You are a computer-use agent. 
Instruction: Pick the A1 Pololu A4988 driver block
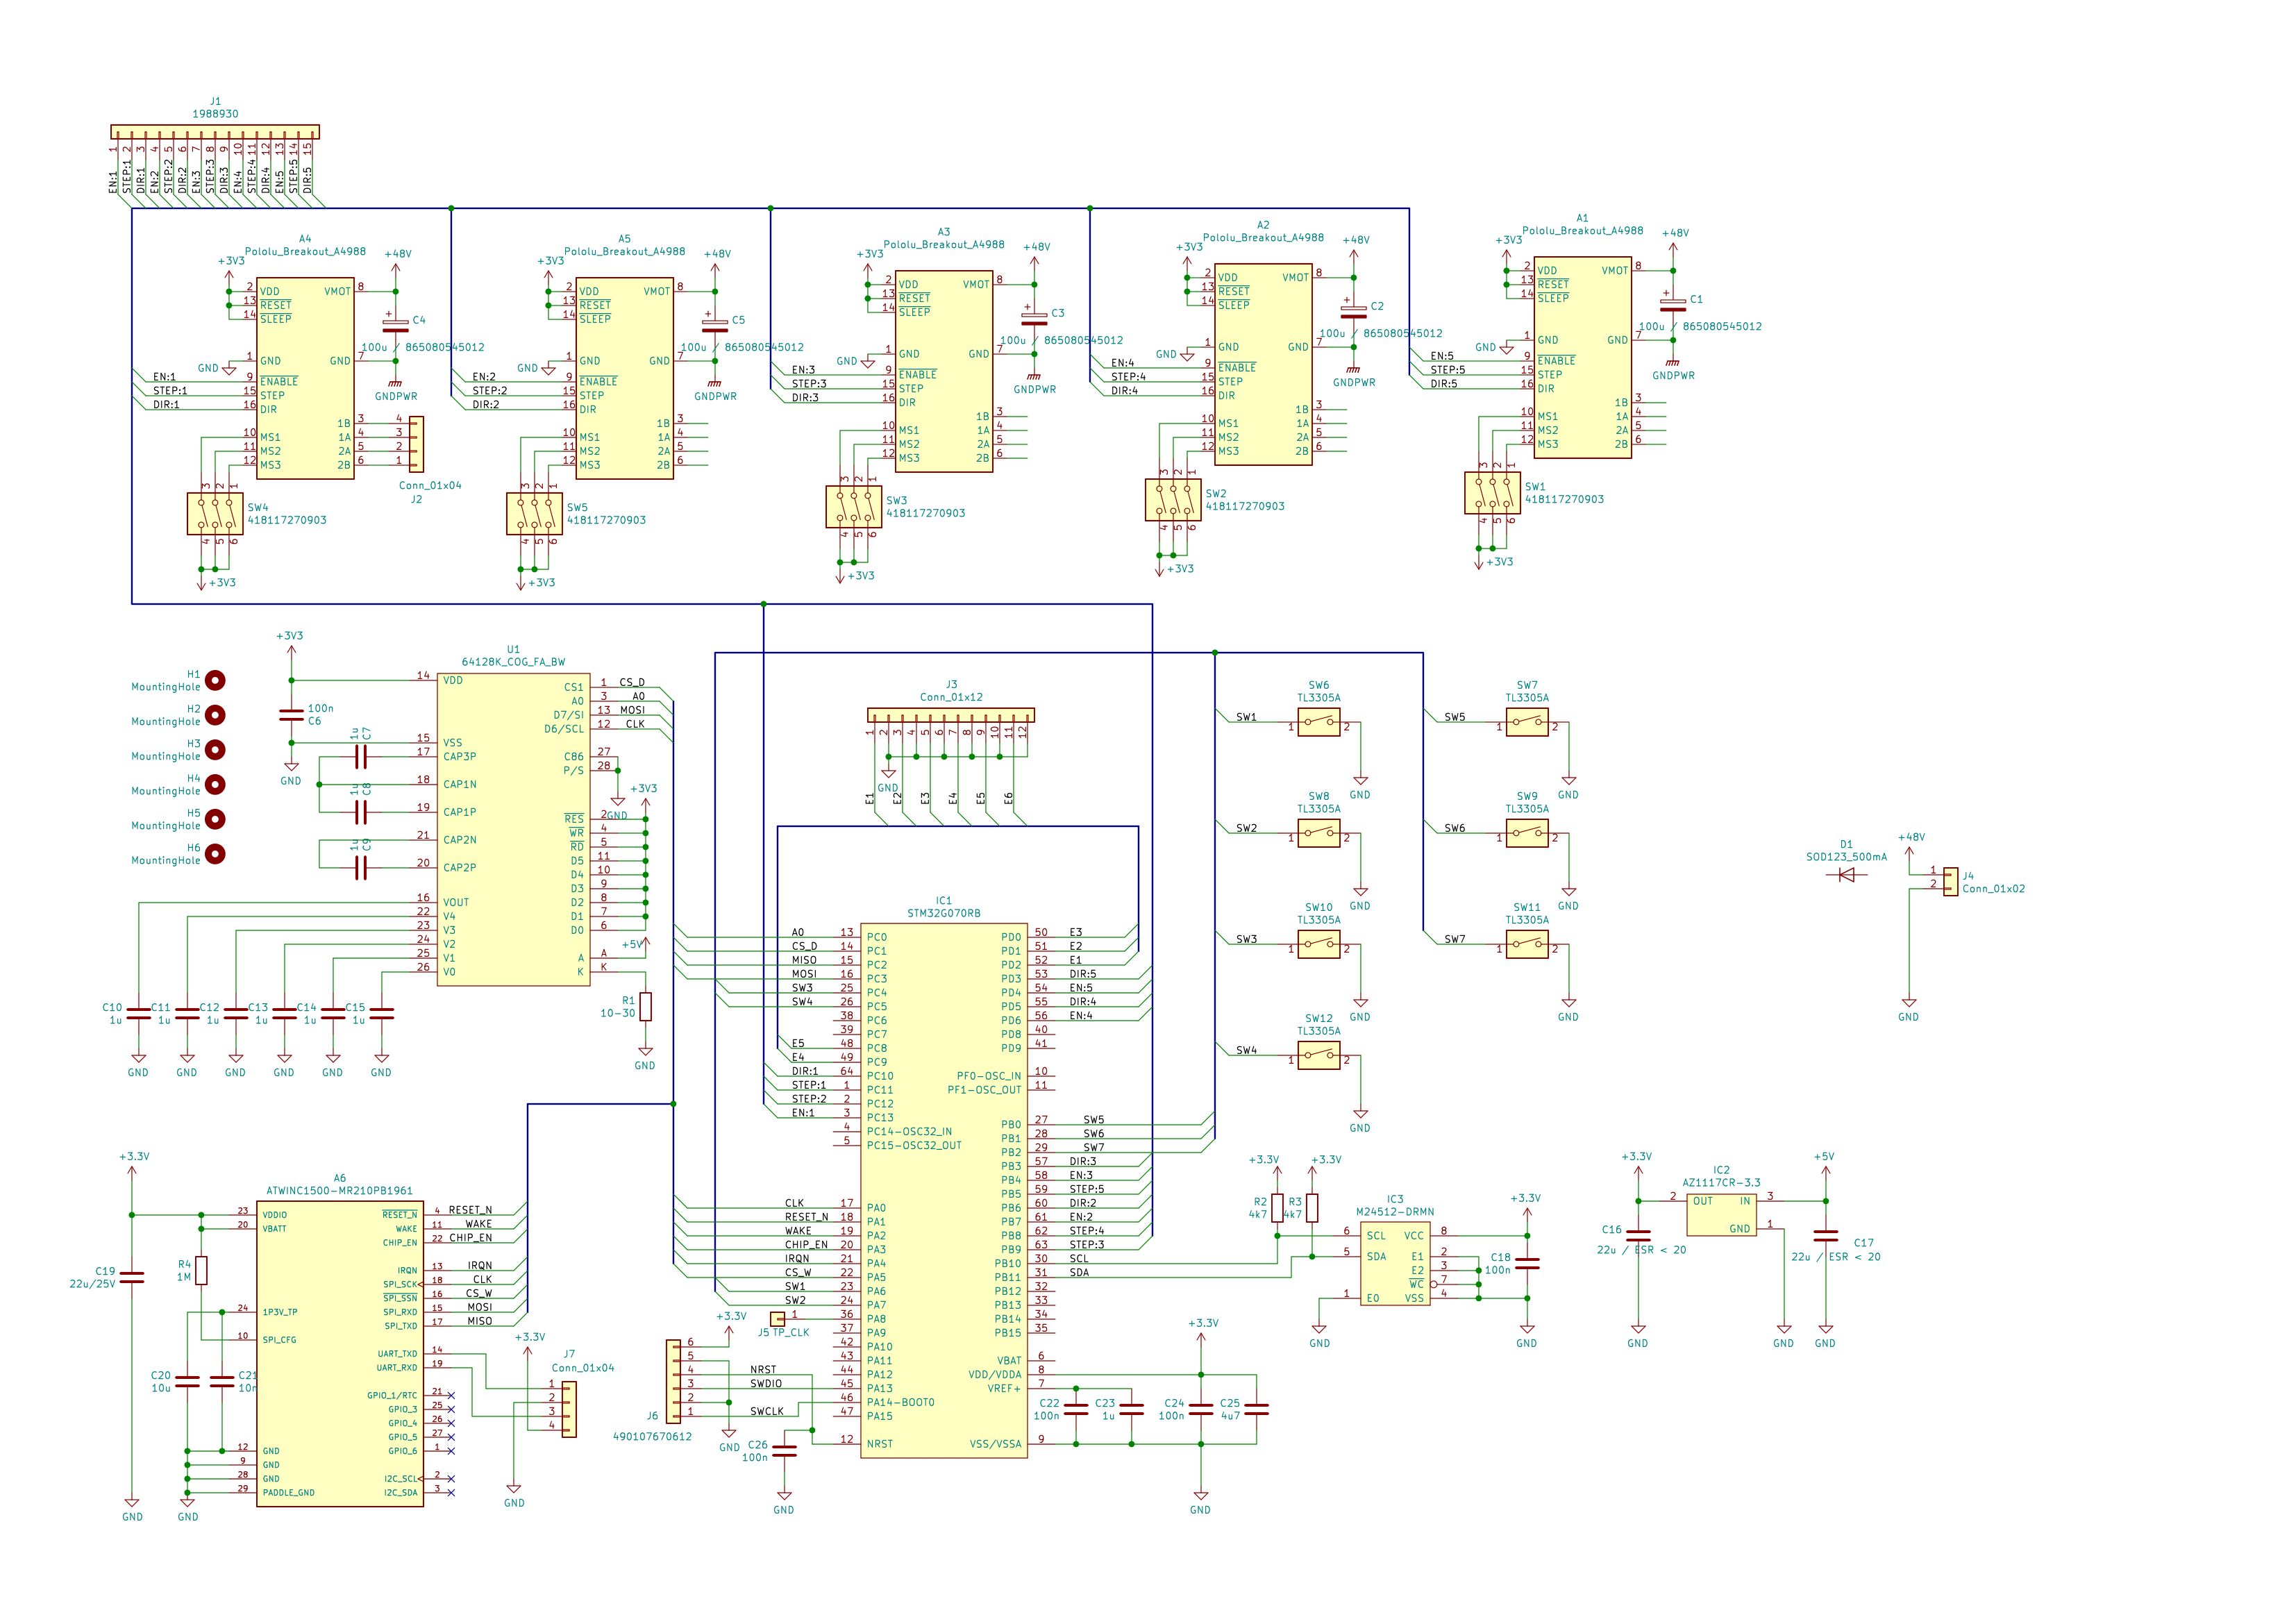(1582, 357)
